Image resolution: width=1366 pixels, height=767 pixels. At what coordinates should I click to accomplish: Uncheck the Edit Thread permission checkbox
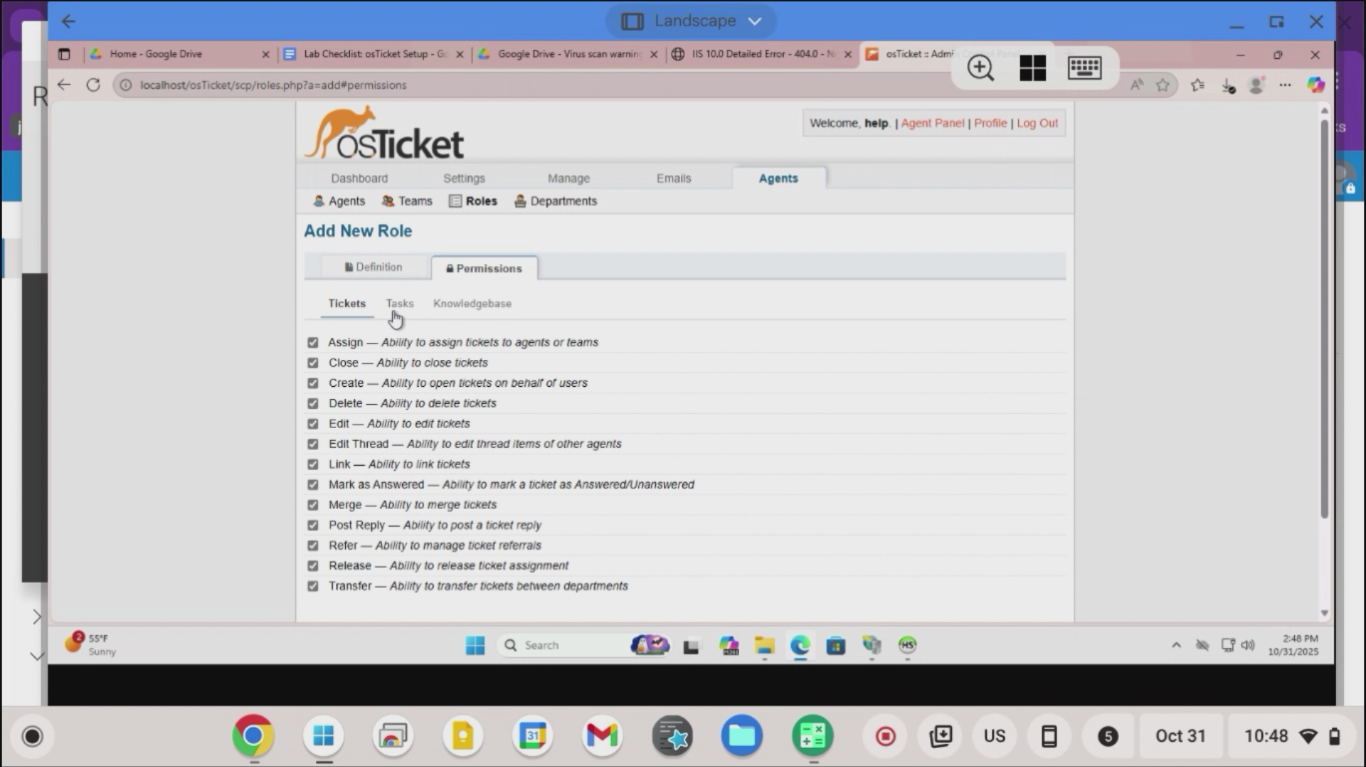313,444
